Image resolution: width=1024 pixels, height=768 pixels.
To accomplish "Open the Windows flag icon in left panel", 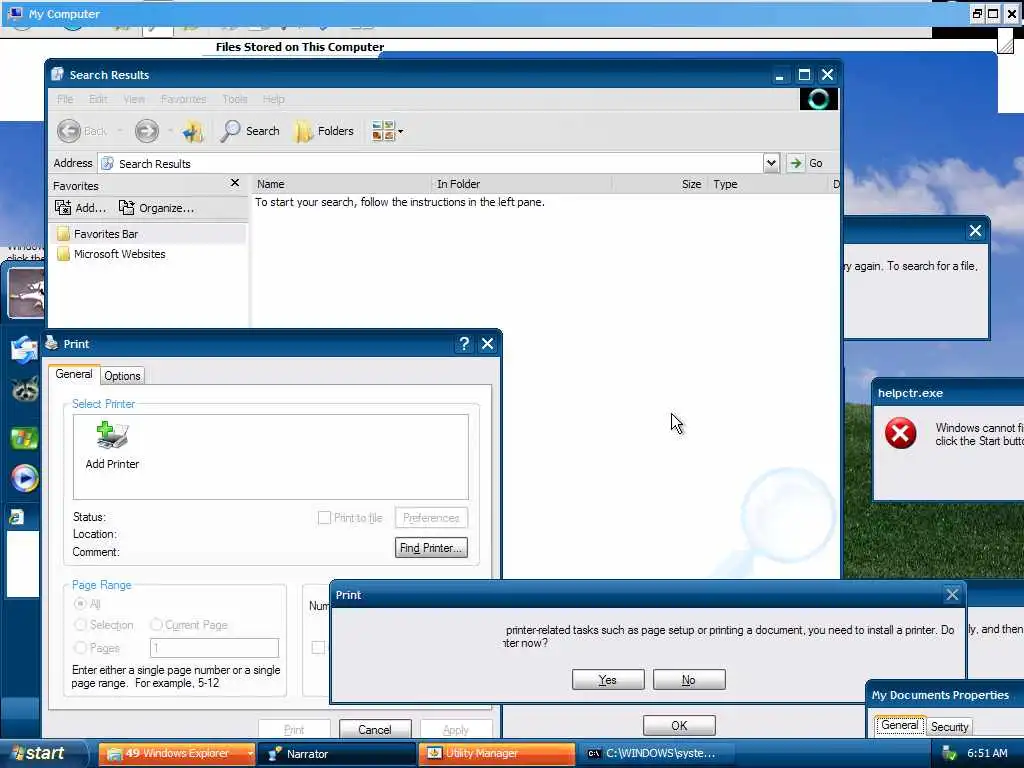I will coord(24,438).
